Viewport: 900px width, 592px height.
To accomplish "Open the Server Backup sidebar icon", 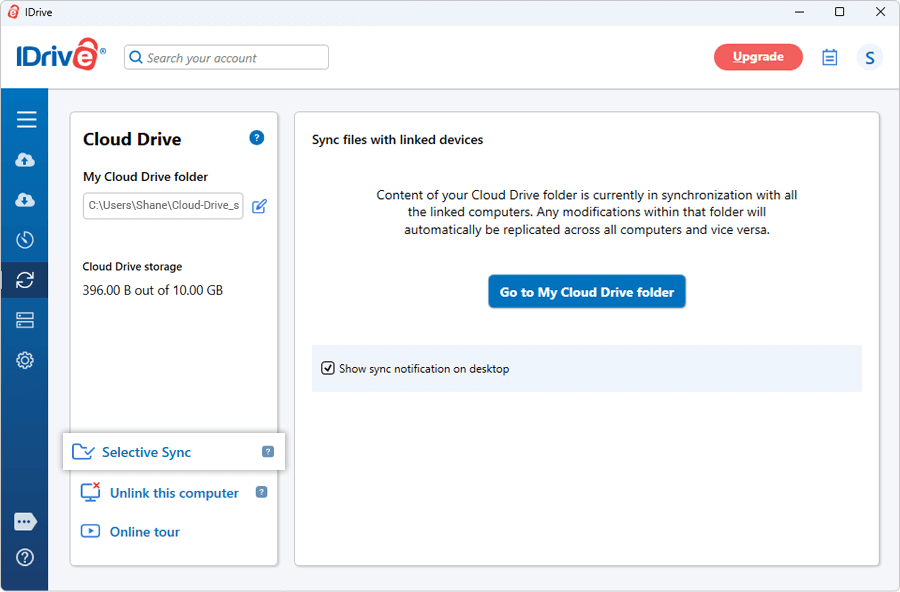I will 26,320.
